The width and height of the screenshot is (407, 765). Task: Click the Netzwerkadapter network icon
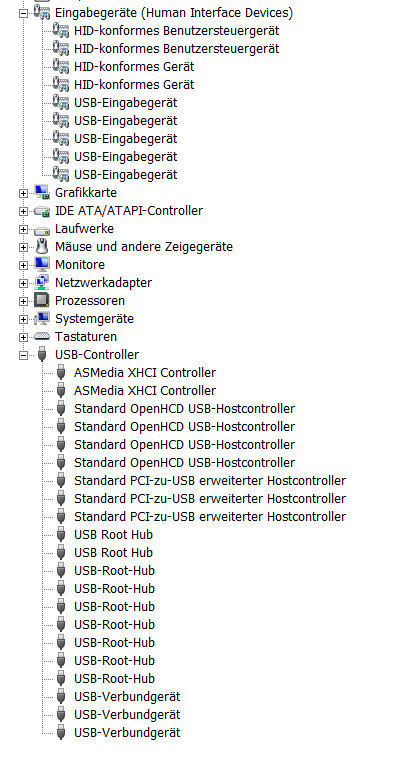pos(42,282)
